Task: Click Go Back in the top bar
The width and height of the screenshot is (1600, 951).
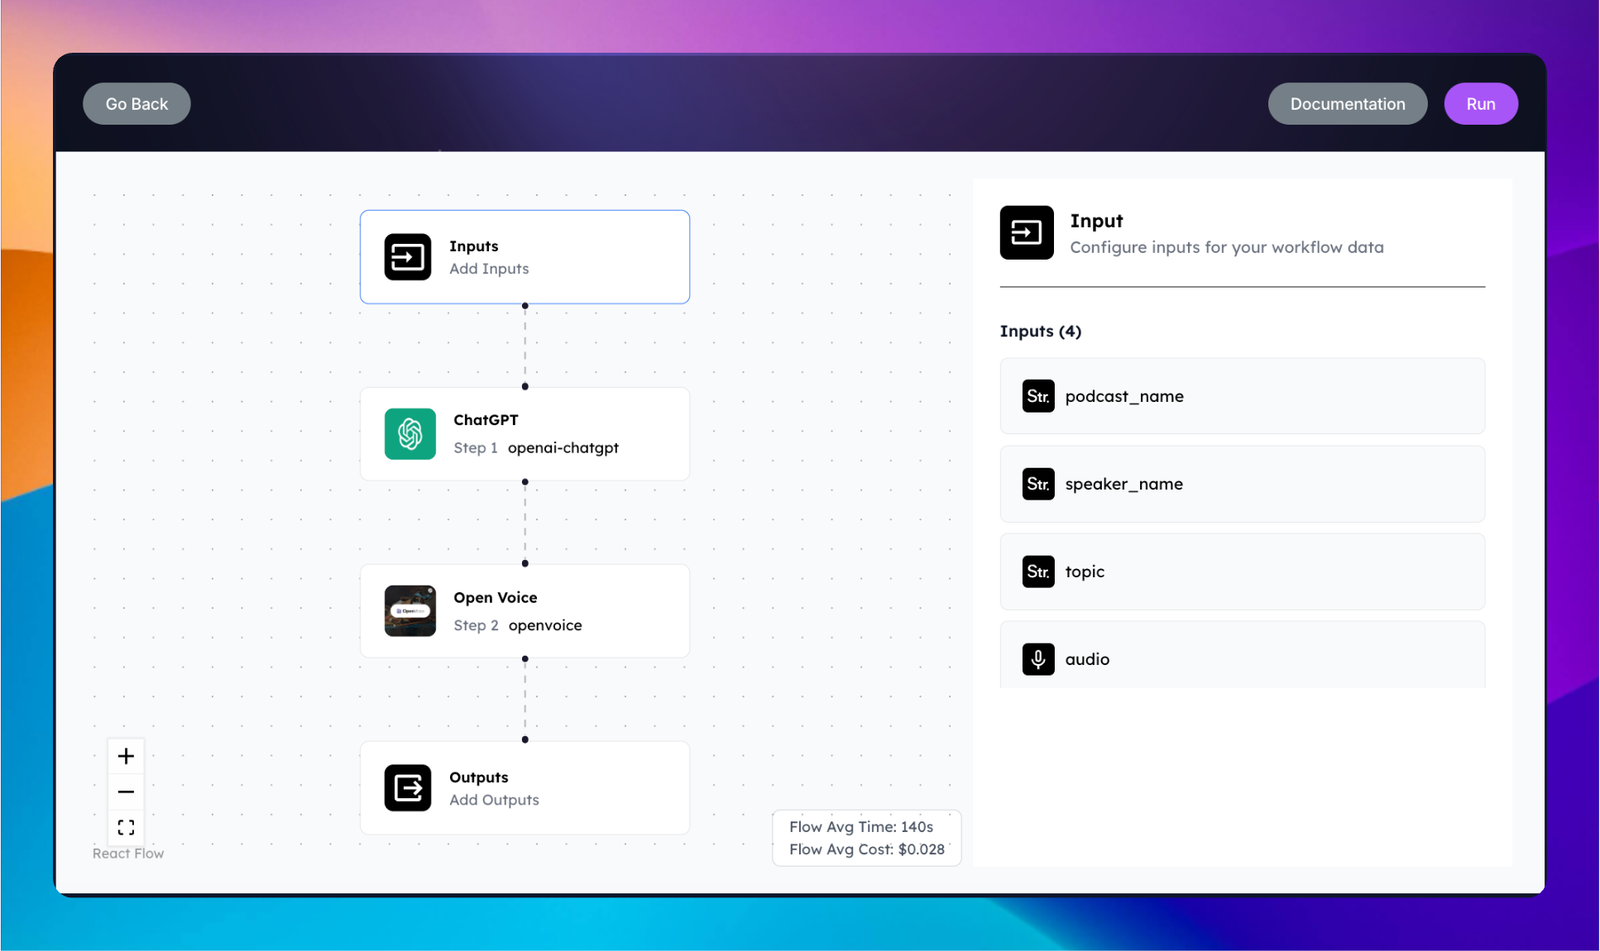Action: 136,103
